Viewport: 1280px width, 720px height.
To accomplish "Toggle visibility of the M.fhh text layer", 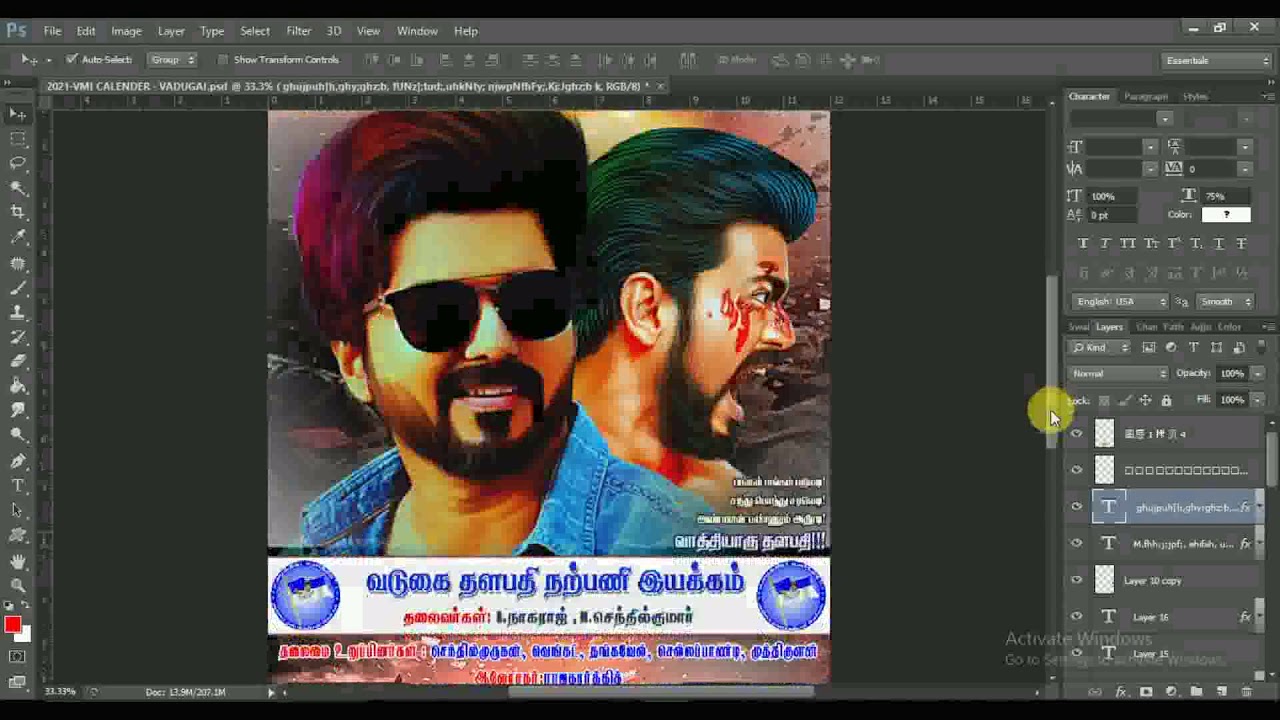I will click(x=1077, y=544).
